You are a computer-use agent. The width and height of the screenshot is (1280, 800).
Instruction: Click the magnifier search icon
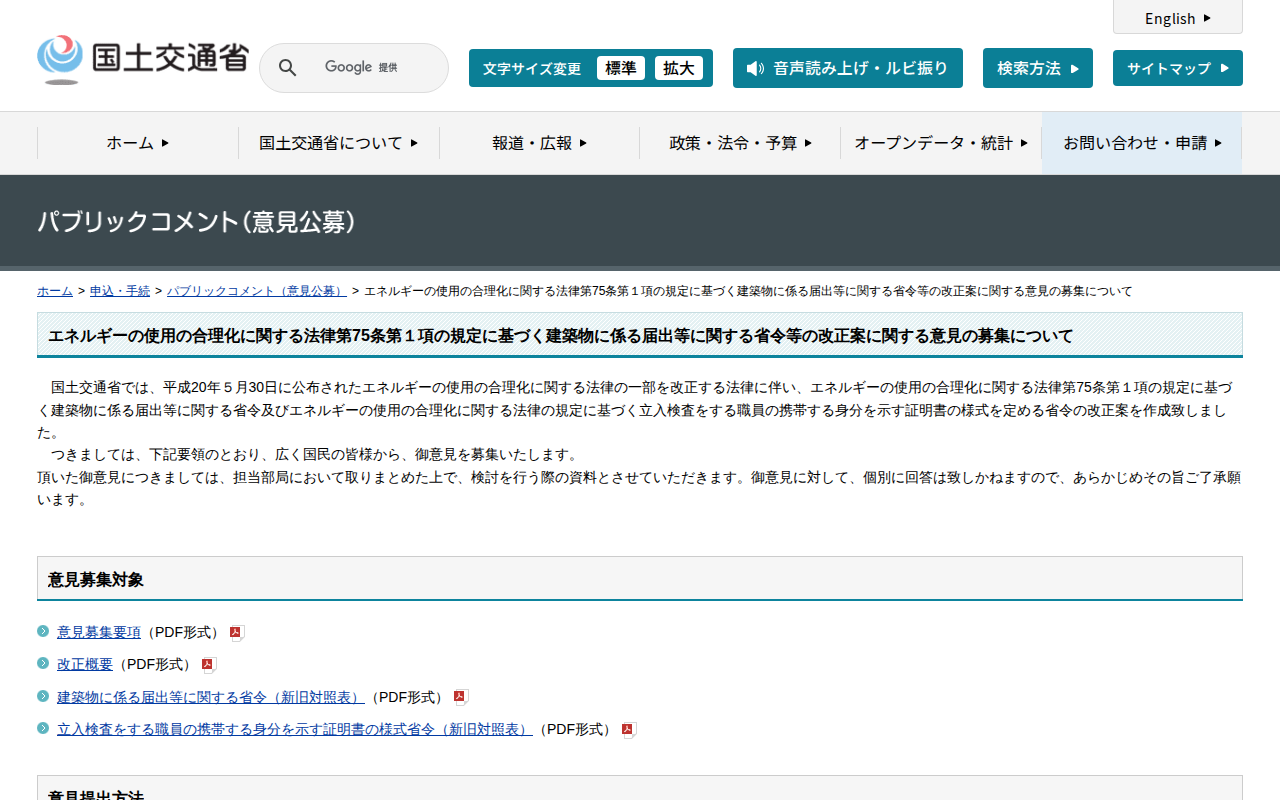click(x=287, y=68)
